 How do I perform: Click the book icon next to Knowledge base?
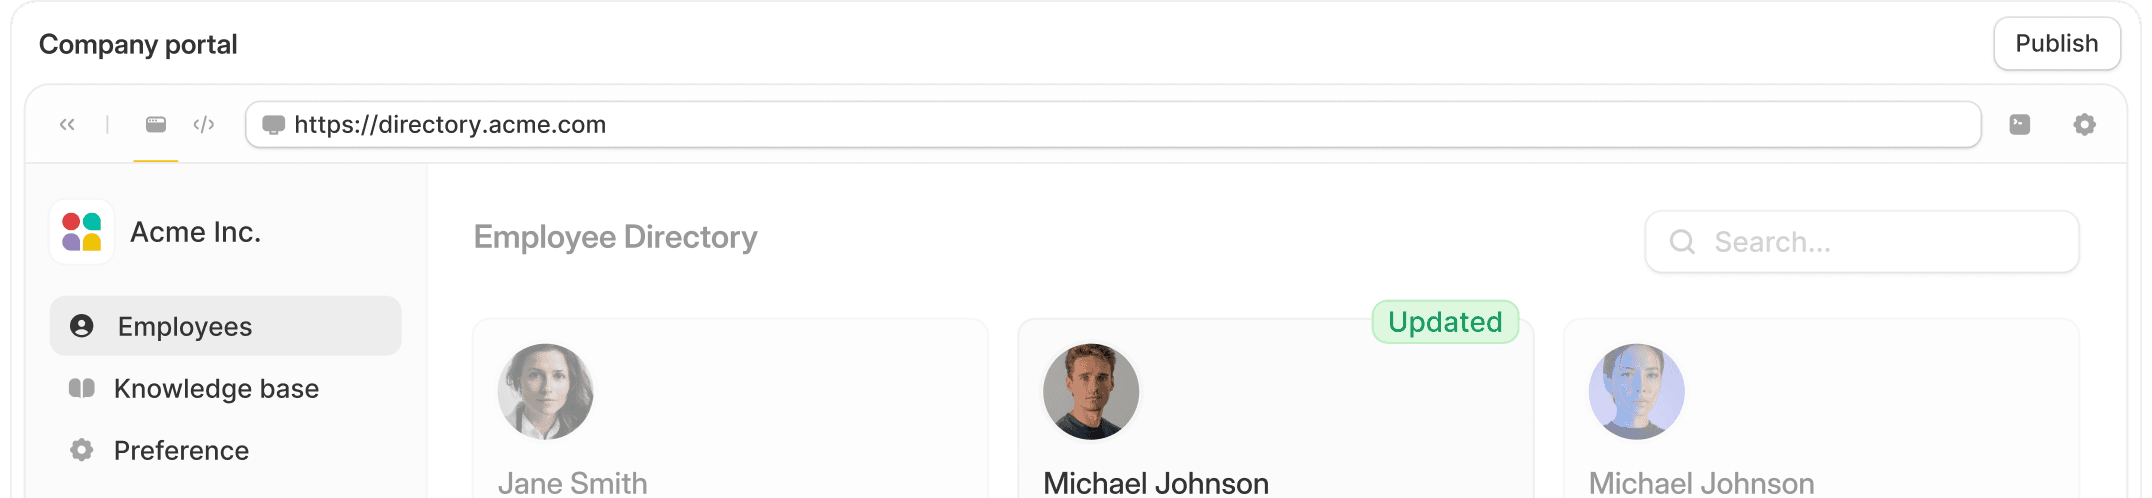[x=82, y=388]
